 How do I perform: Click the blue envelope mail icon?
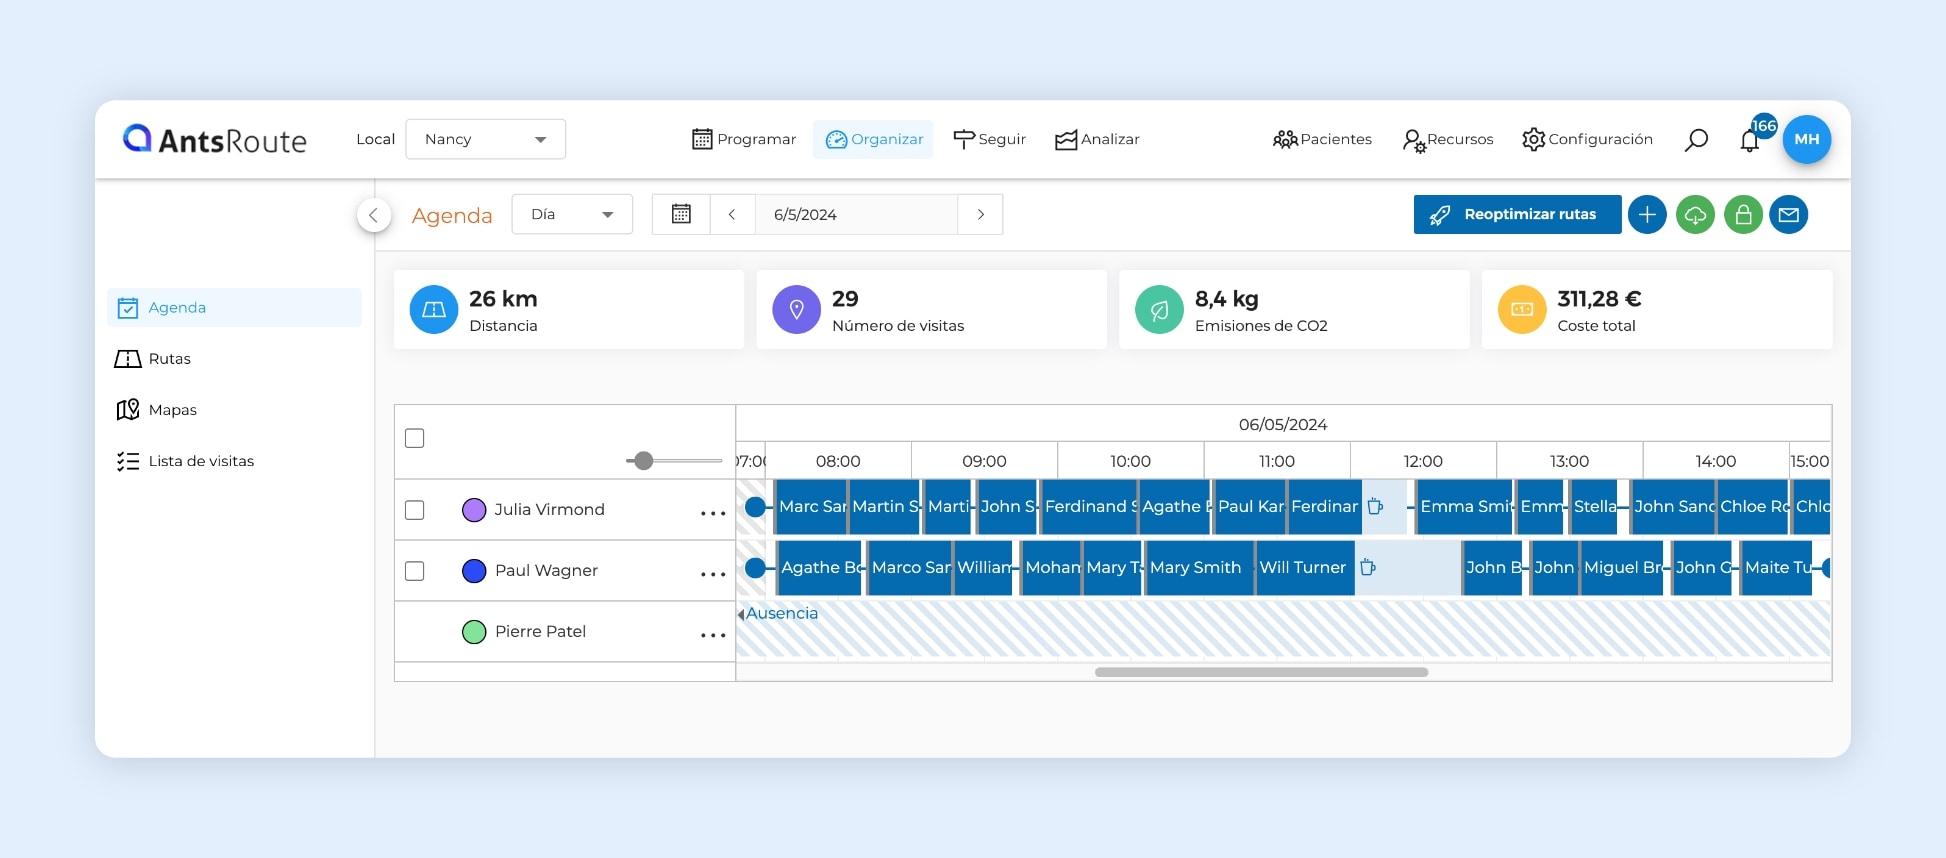(x=1789, y=215)
